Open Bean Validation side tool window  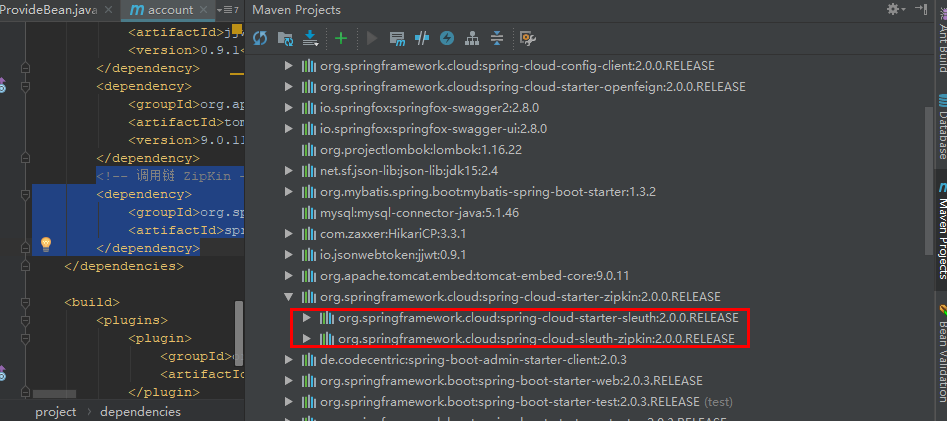[940, 356]
